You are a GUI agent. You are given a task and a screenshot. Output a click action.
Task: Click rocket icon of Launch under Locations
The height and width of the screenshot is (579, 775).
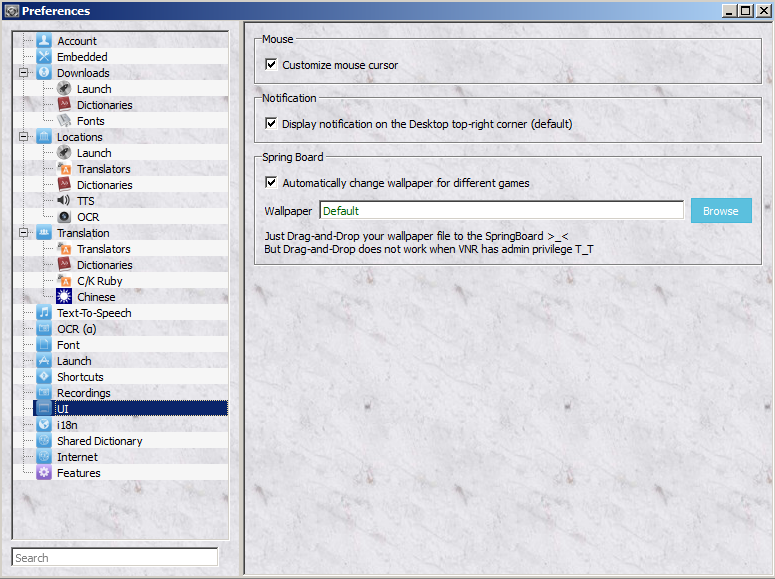point(64,153)
